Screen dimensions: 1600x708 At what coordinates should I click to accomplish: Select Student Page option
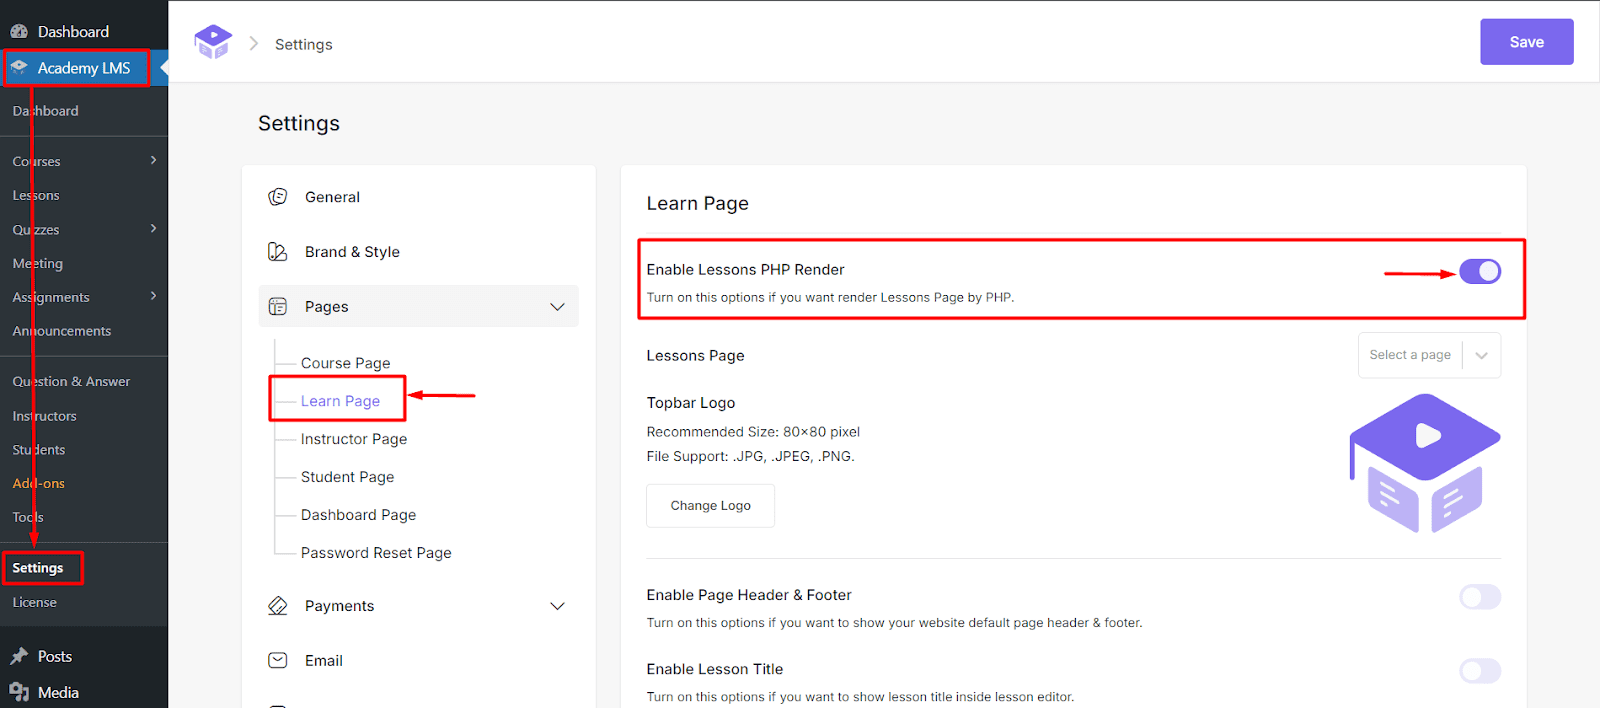pos(347,477)
